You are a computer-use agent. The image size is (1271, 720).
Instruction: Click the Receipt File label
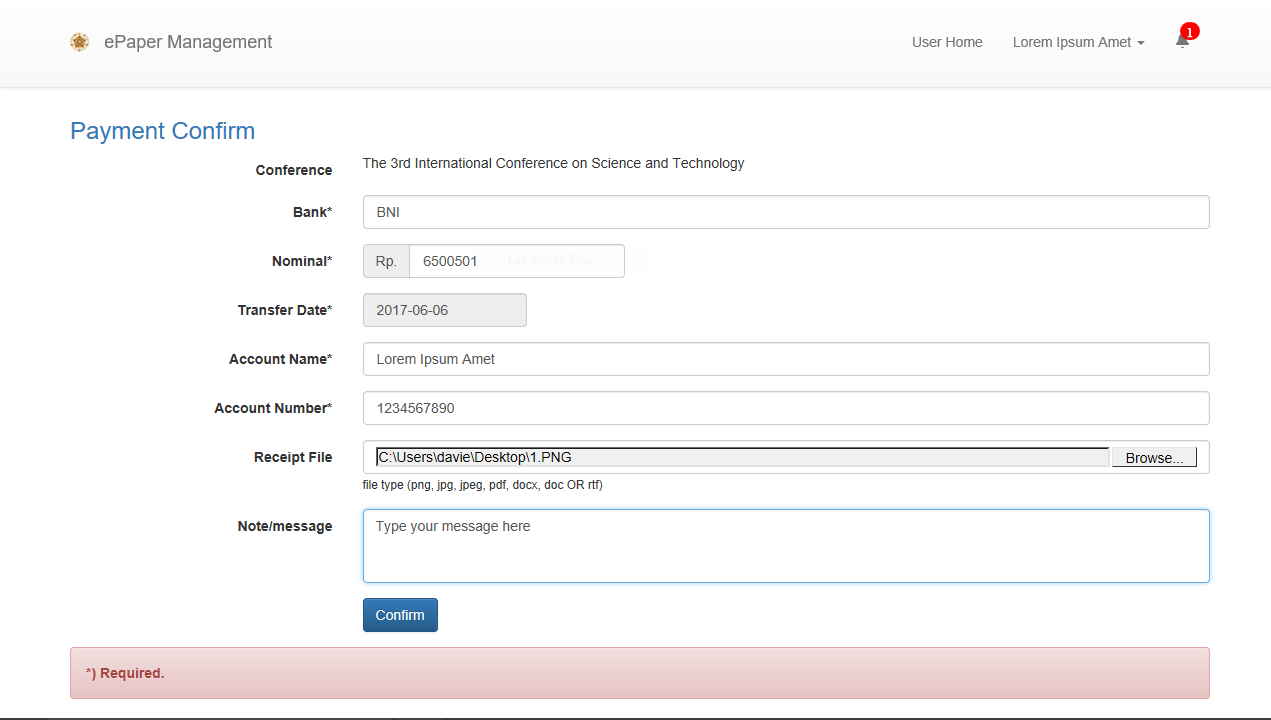pyautogui.click(x=292, y=457)
